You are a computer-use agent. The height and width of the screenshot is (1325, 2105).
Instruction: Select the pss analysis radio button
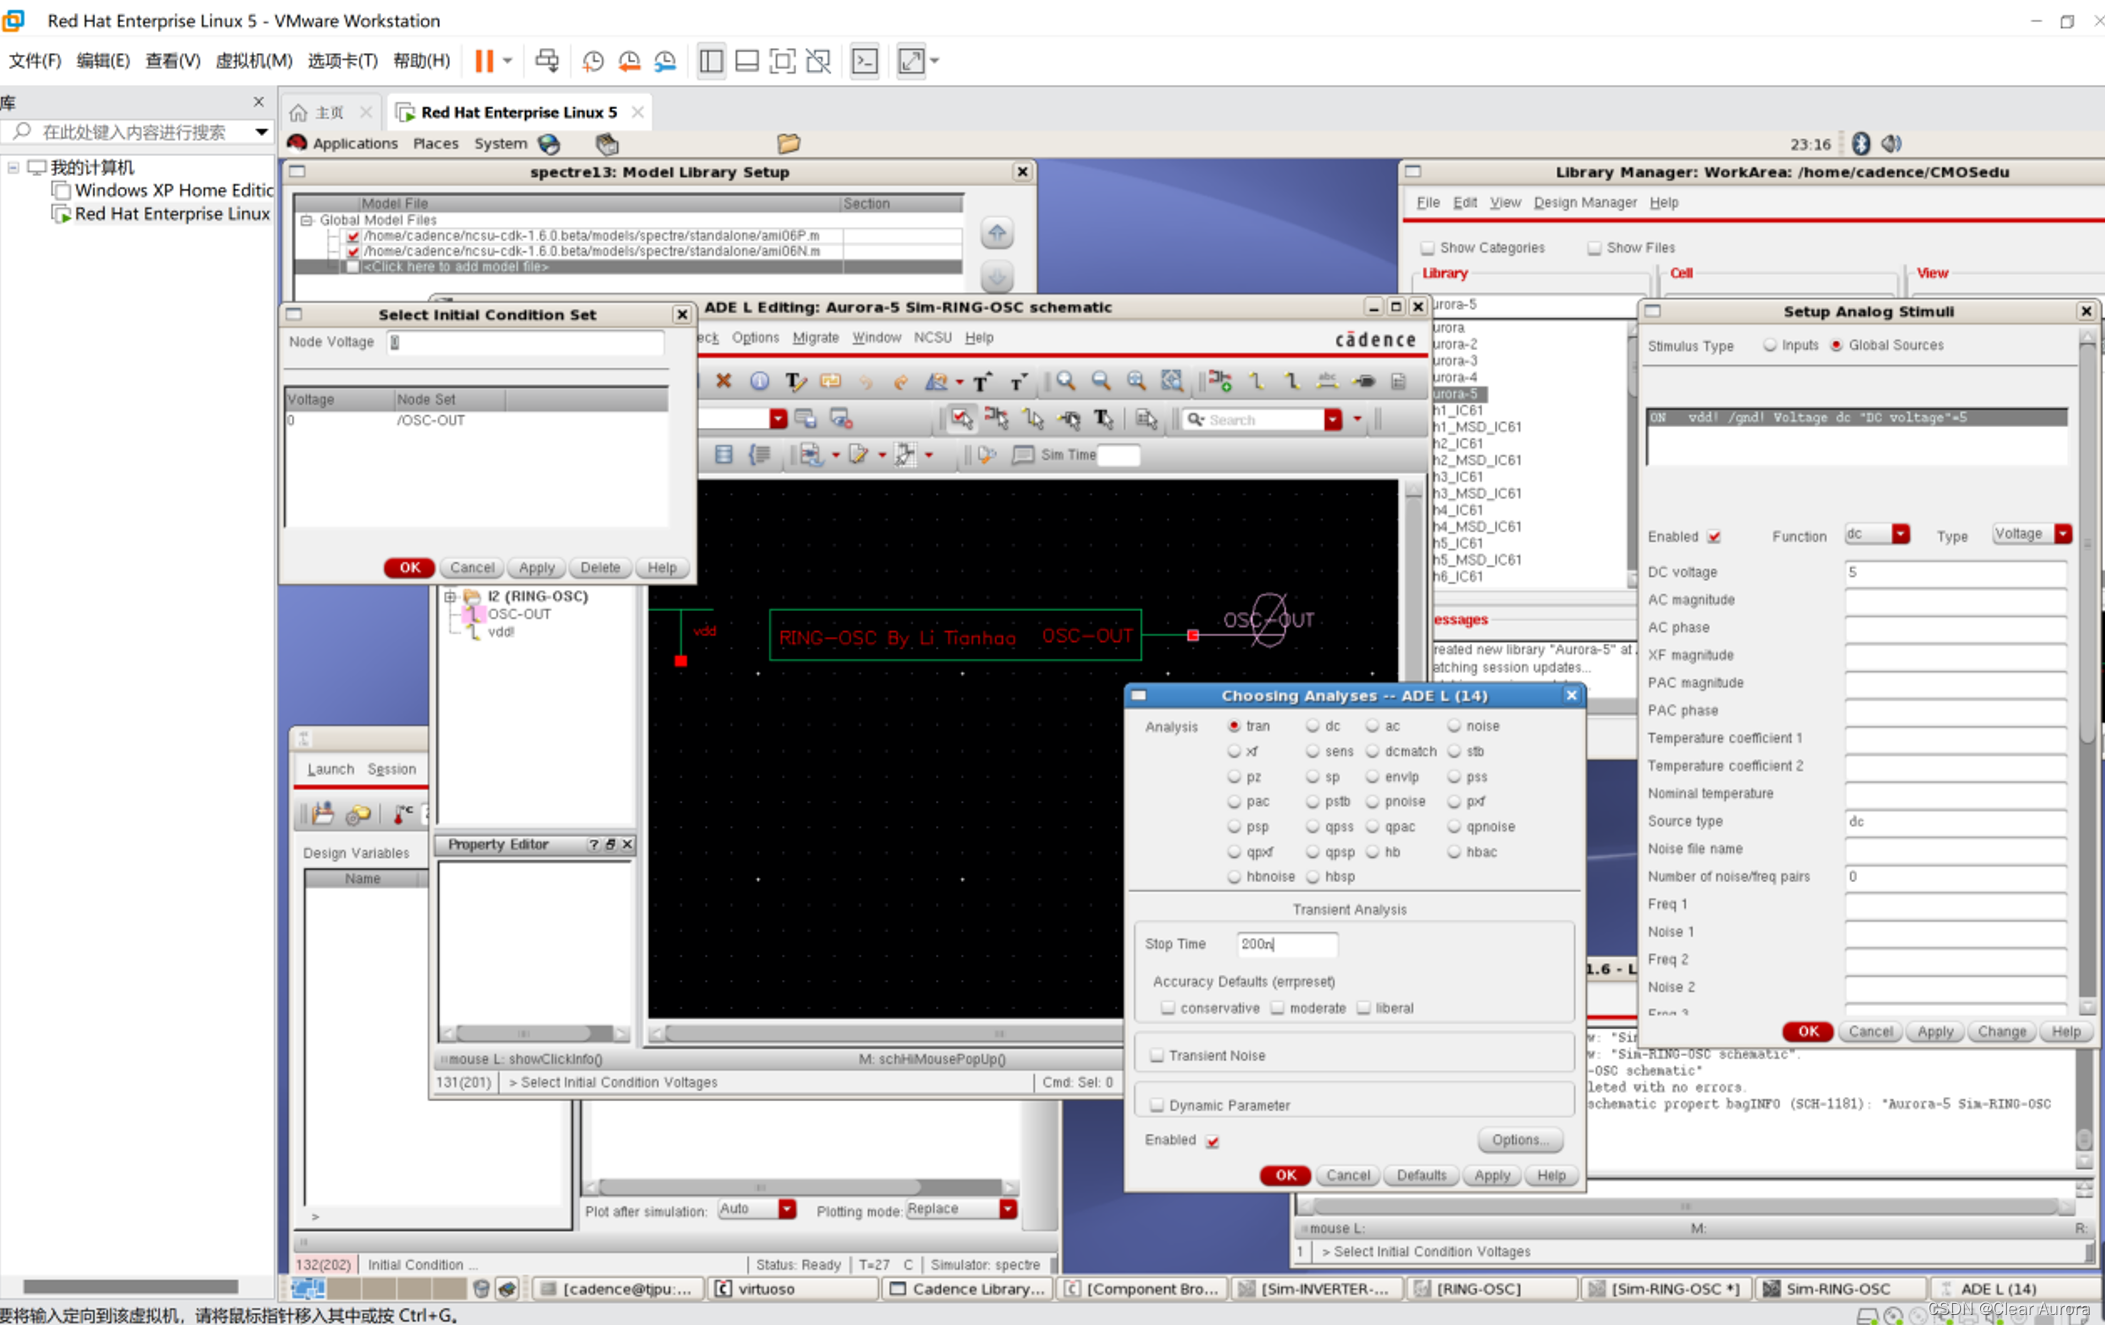point(1454,777)
